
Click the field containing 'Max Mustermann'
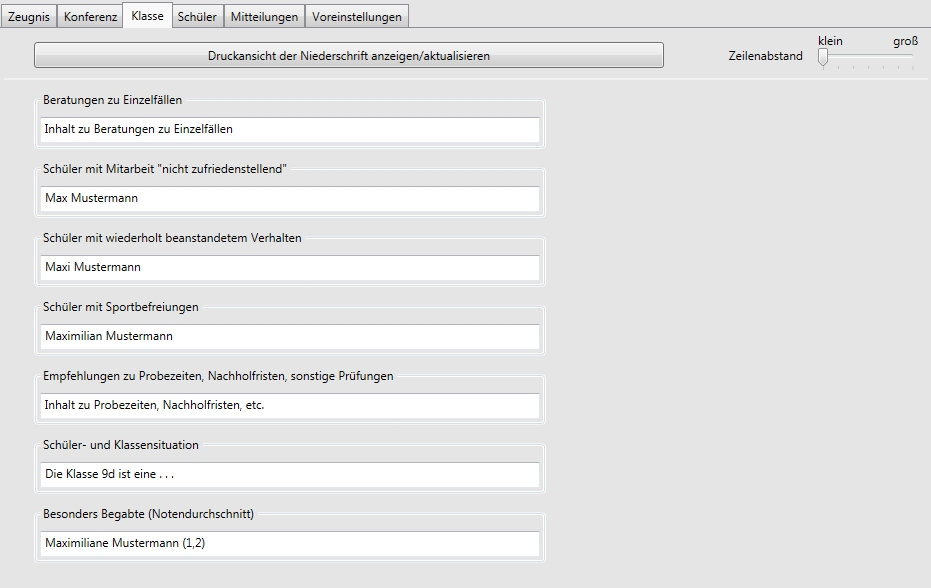pos(290,199)
